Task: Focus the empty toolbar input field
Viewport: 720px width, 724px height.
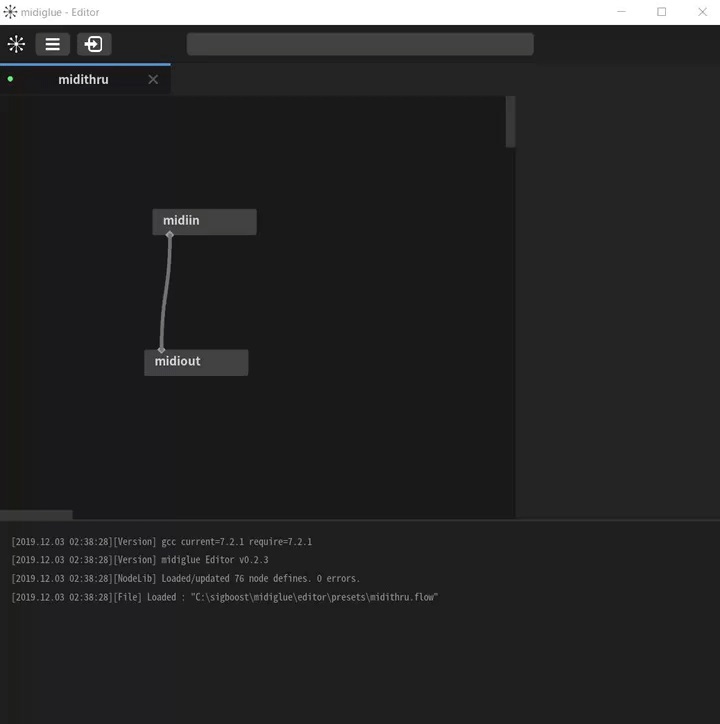Action: coord(360,44)
